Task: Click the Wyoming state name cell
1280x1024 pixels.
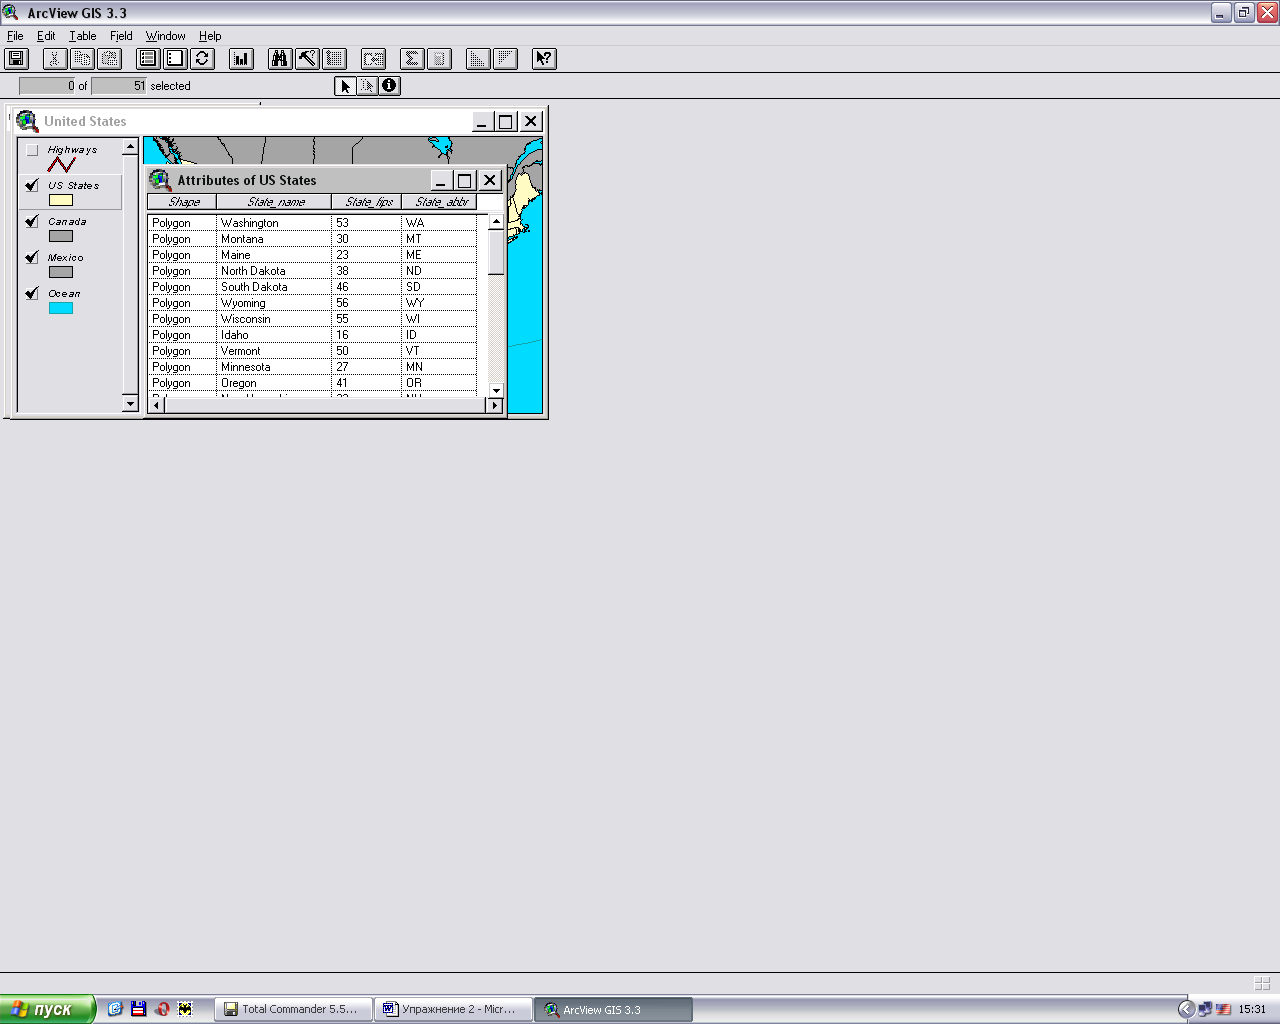Action: click(x=274, y=303)
